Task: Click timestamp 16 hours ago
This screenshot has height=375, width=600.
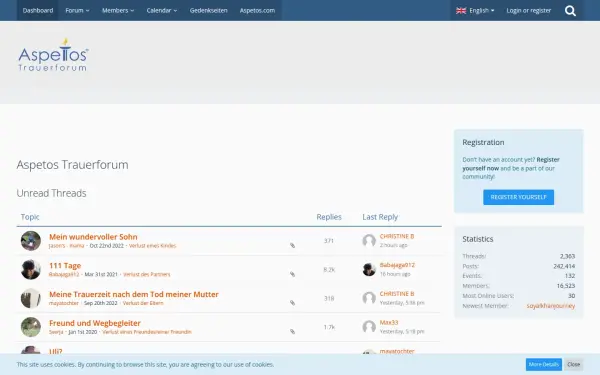Action: click(x=395, y=274)
